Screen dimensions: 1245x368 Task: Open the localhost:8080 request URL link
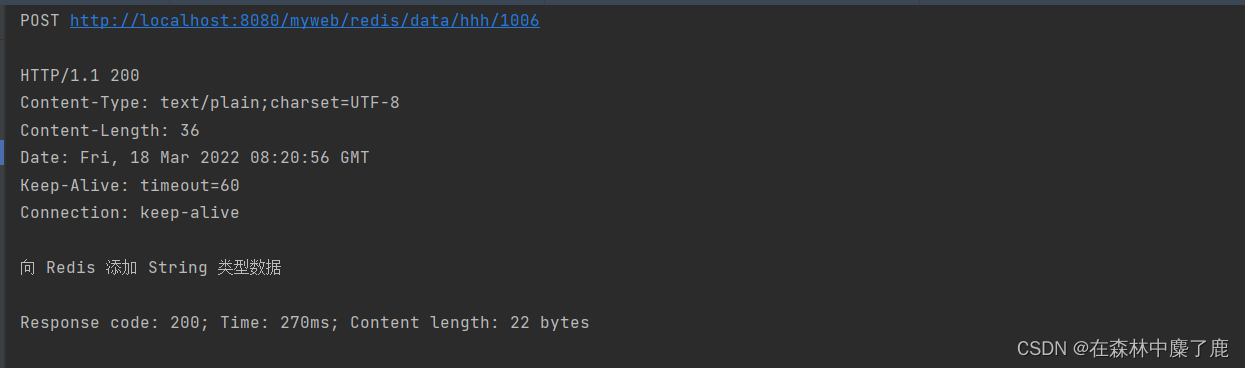[305, 20]
